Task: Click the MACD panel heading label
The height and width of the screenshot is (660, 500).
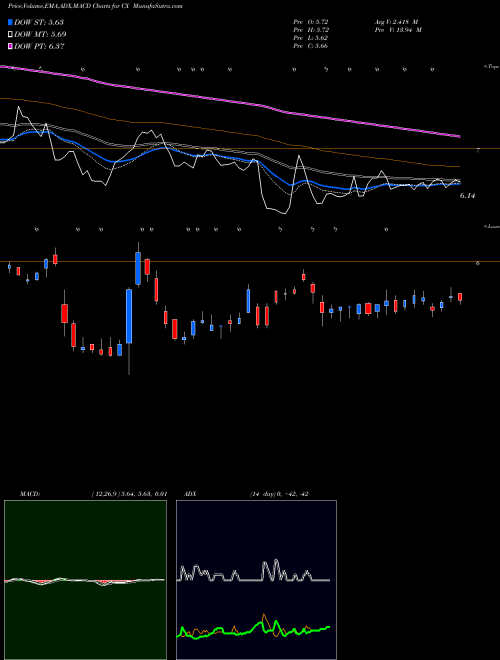Action: pyautogui.click(x=30, y=494)
